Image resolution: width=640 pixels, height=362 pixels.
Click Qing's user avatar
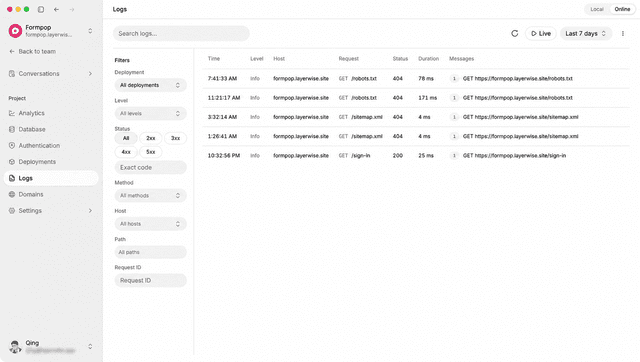click(15, 346)
